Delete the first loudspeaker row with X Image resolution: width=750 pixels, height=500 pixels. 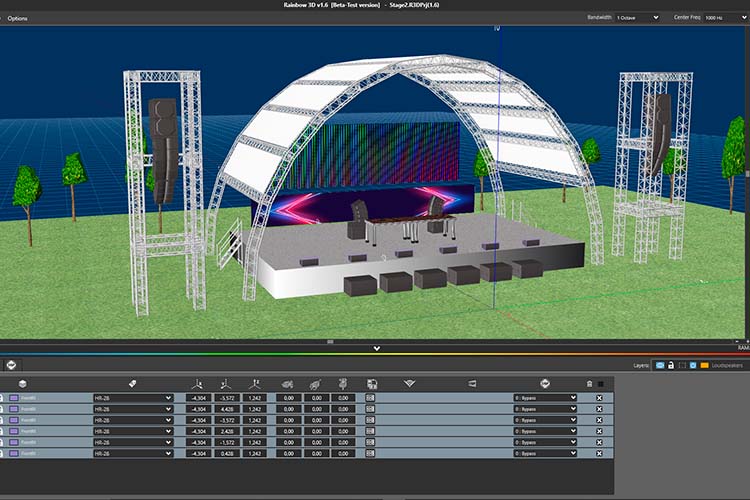[x=599, y=398]
